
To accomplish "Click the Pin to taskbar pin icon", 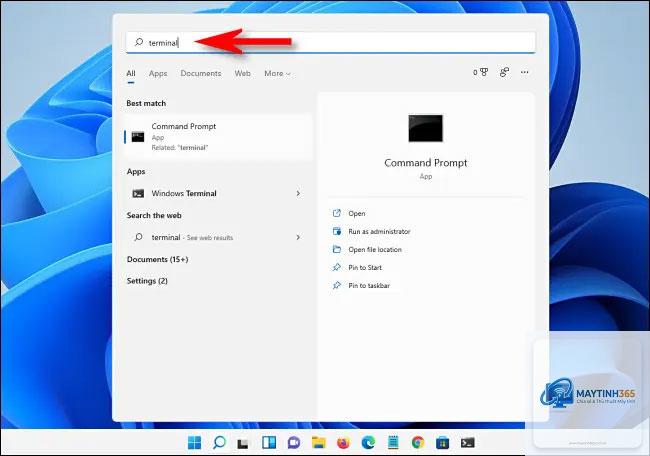I will tap(337, 285).
